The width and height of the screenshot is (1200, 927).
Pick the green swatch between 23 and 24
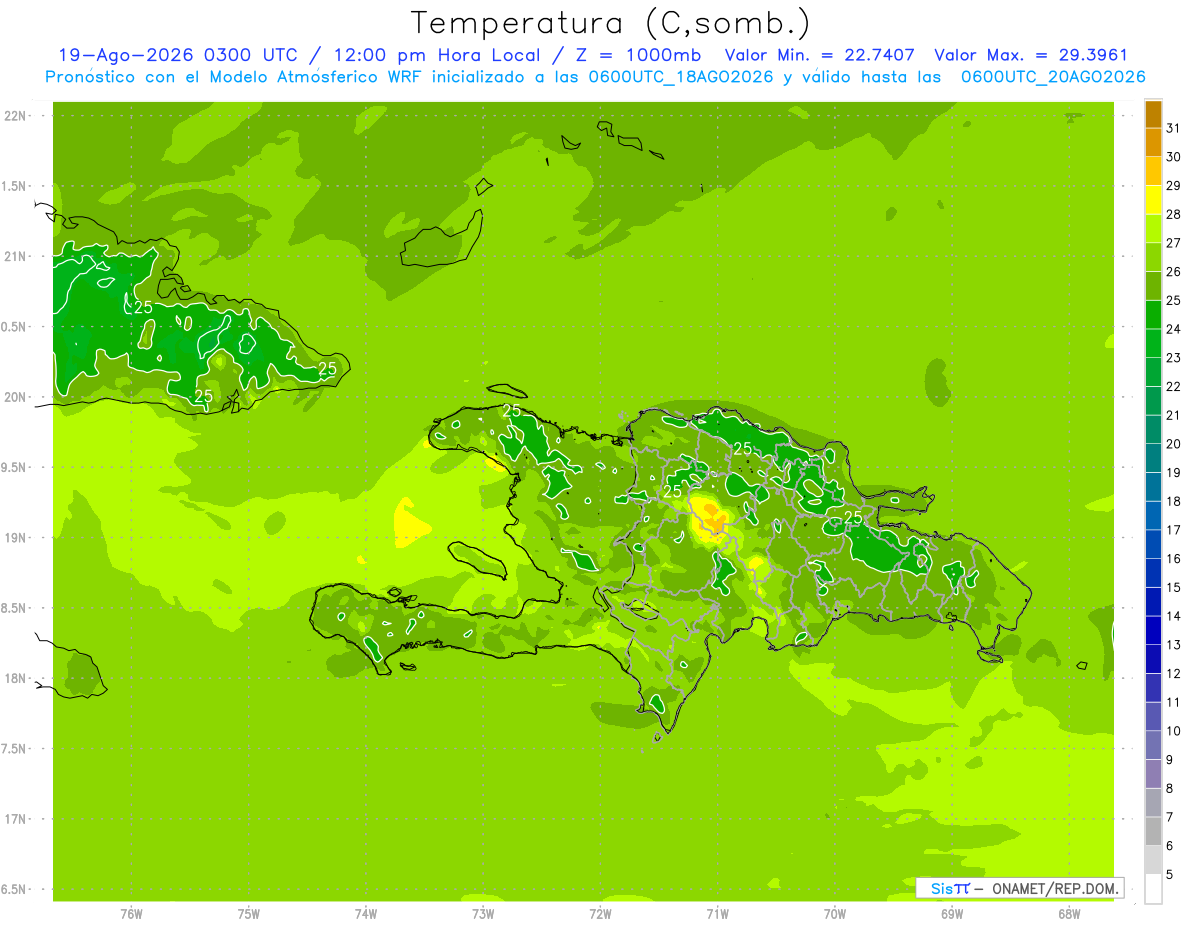1153,343
